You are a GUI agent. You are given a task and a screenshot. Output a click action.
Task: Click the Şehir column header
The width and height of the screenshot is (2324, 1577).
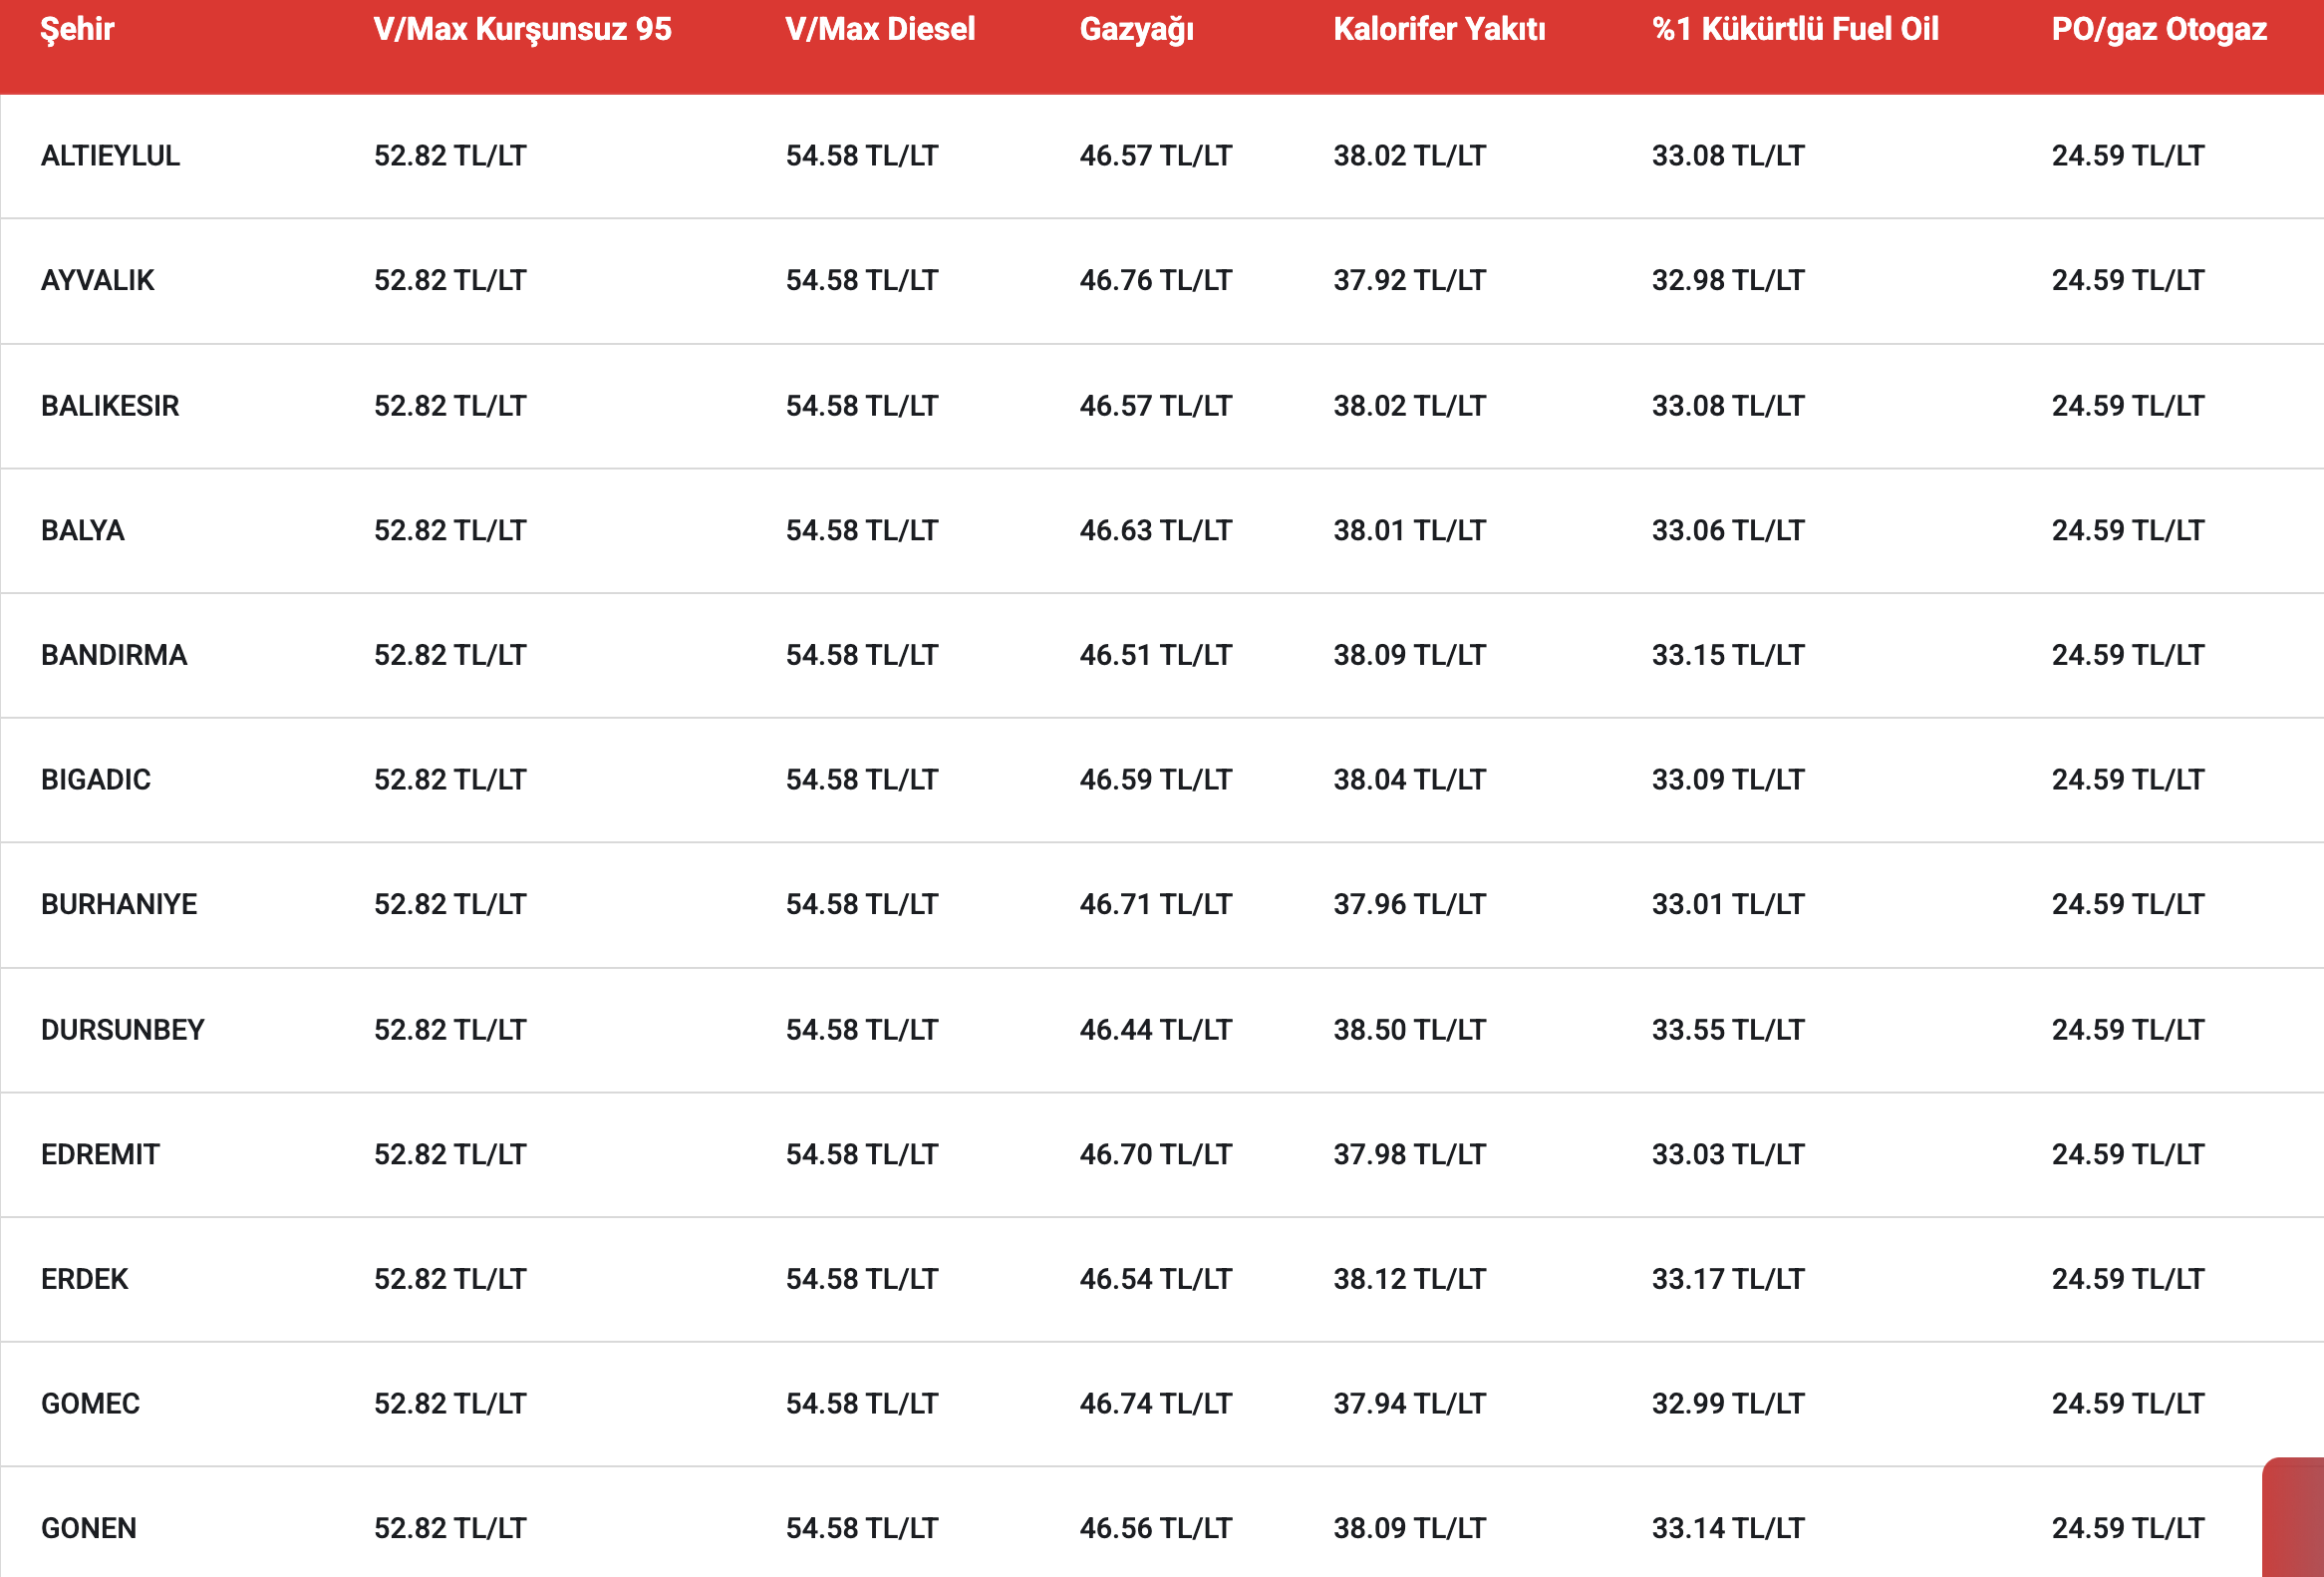click(77, 30)
